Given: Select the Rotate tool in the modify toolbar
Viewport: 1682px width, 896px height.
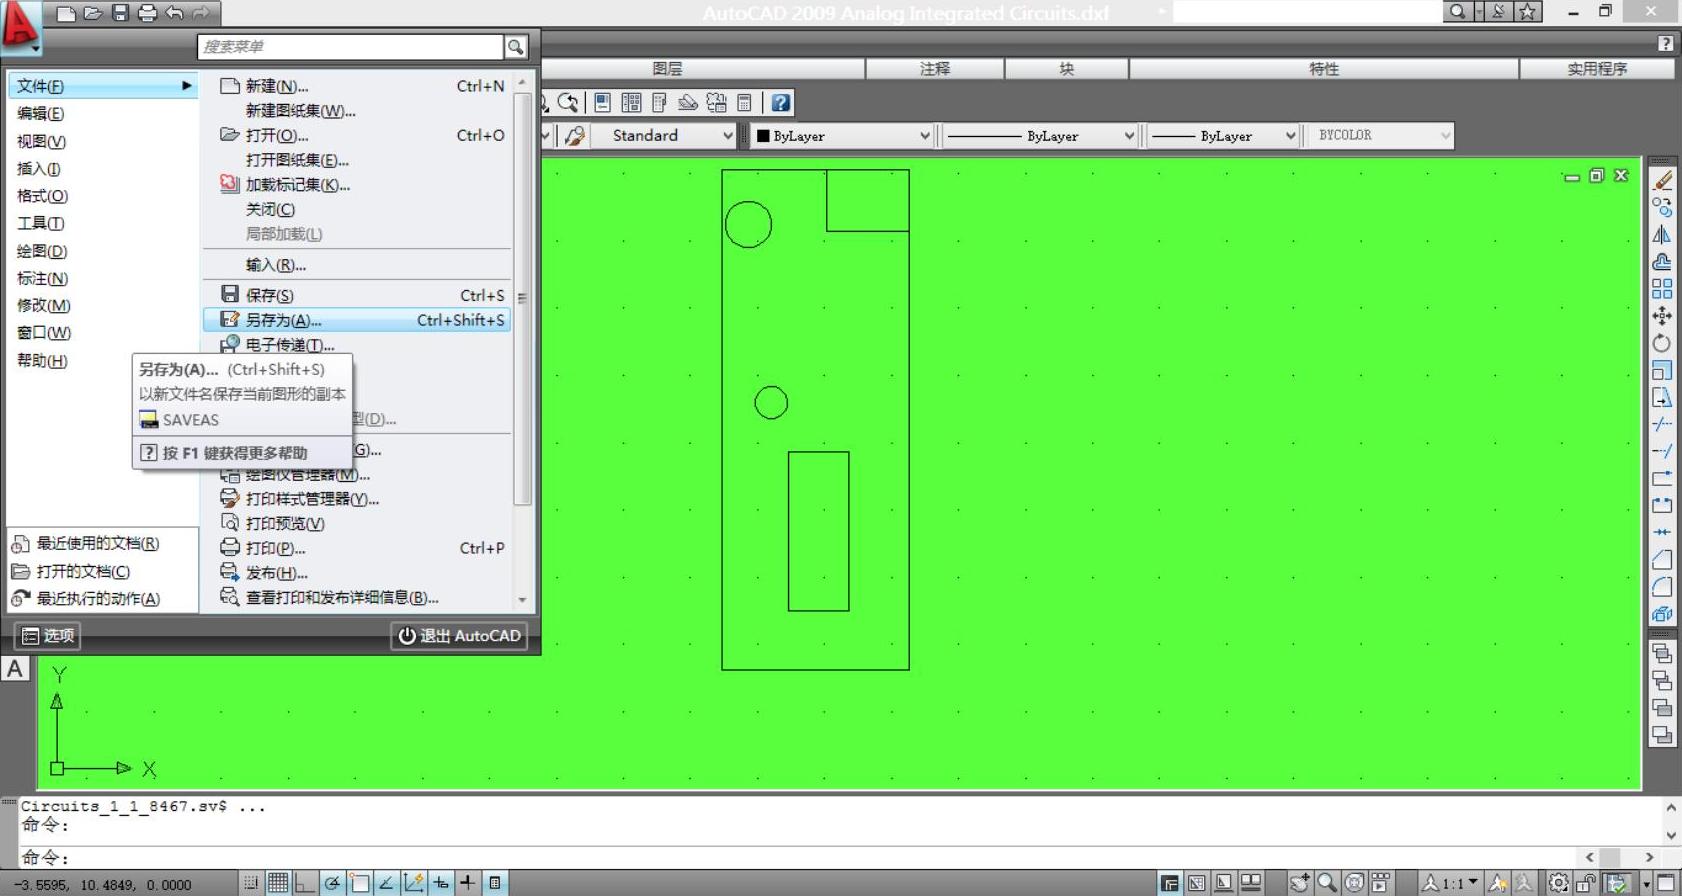Looking at the screenshot, I should pyautogui.click(x=1662, y=343).
